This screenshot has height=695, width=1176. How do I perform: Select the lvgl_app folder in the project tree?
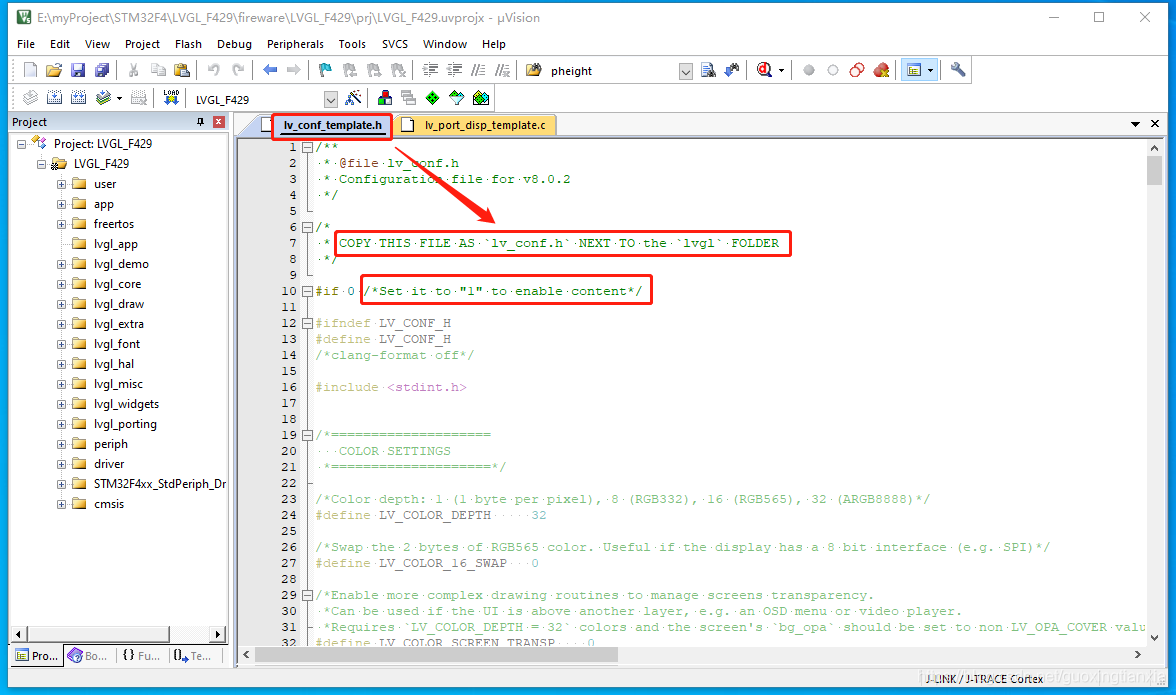116,244
